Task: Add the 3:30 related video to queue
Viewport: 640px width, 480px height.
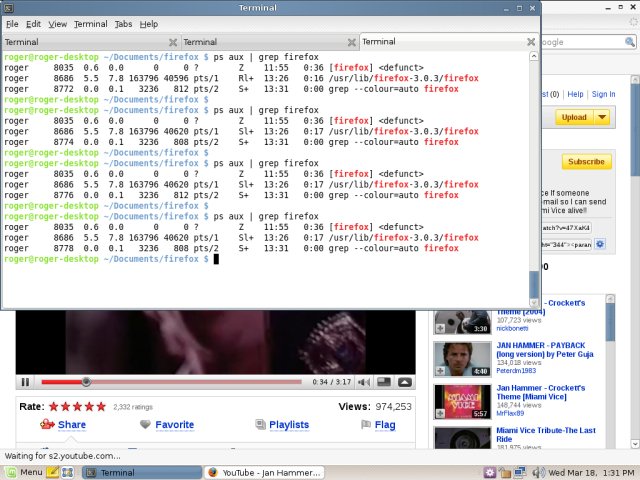Action: [440, 328]
